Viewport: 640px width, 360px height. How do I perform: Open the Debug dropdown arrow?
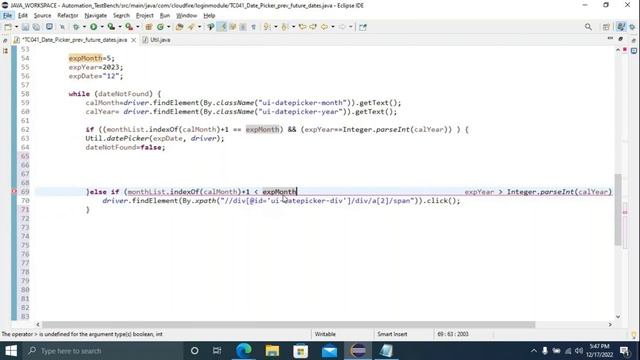[x=84, y=27]
